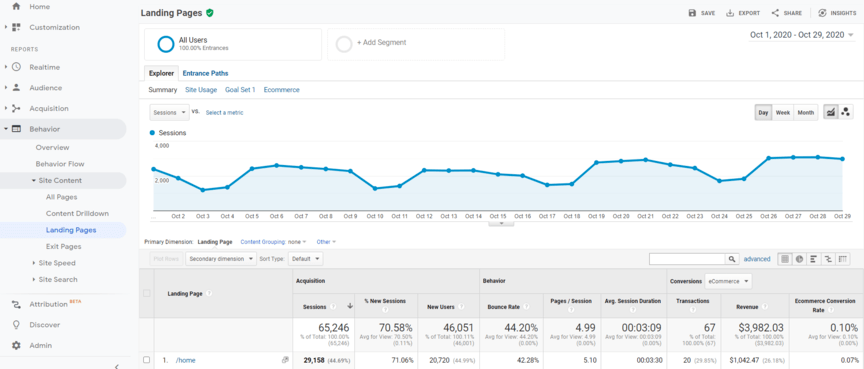864x369 pixels.
Task: Open Behavior Flow report
Action: point(60,164)
